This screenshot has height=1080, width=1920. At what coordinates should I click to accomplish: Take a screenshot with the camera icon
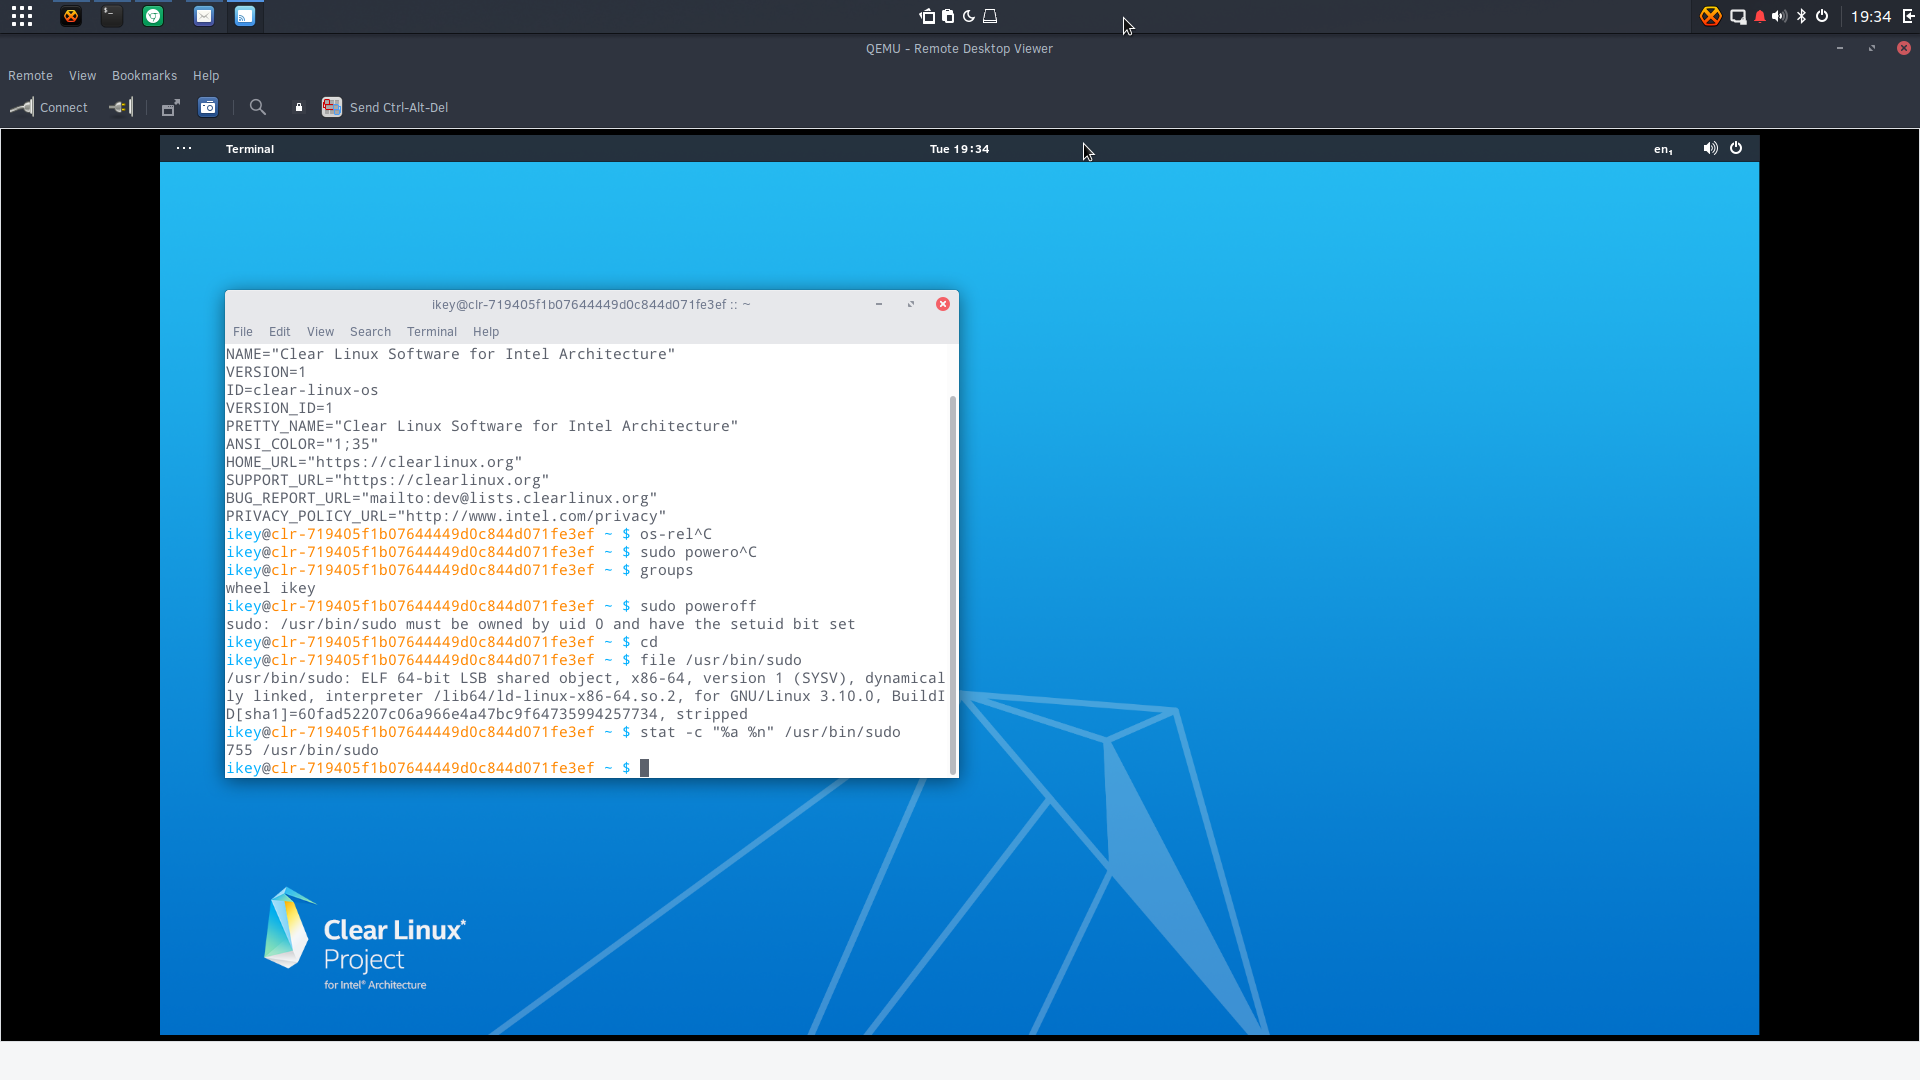pyautogui.click(x=208, y=107)
